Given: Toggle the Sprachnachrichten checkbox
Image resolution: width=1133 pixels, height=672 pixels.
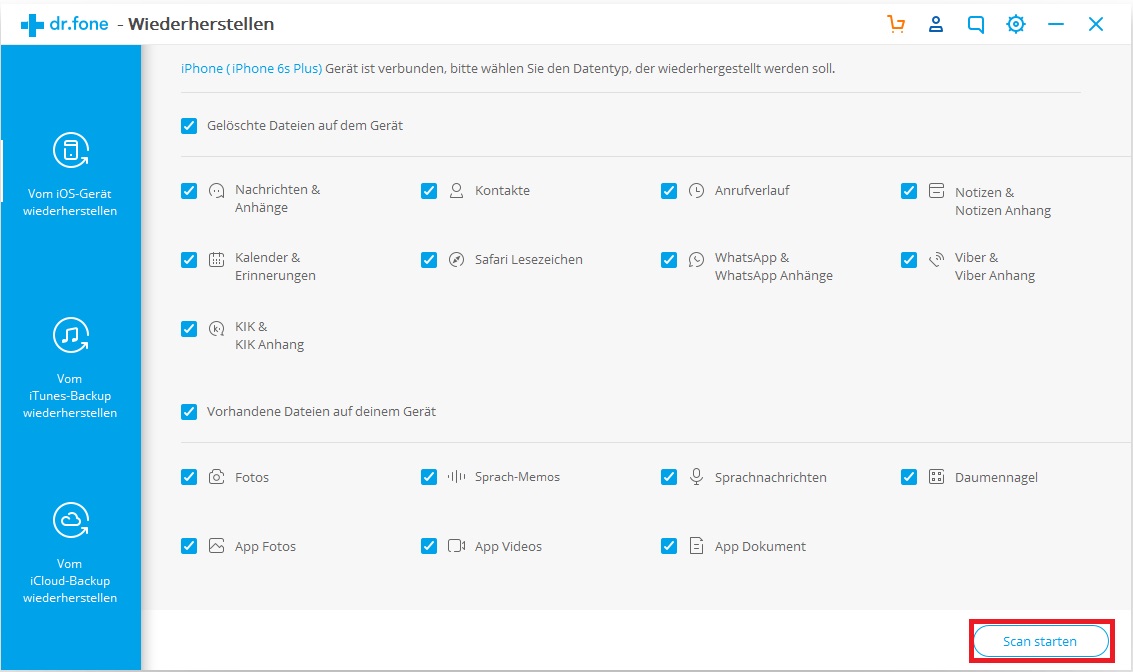Looking at the screenshot, I should [668, 477].
